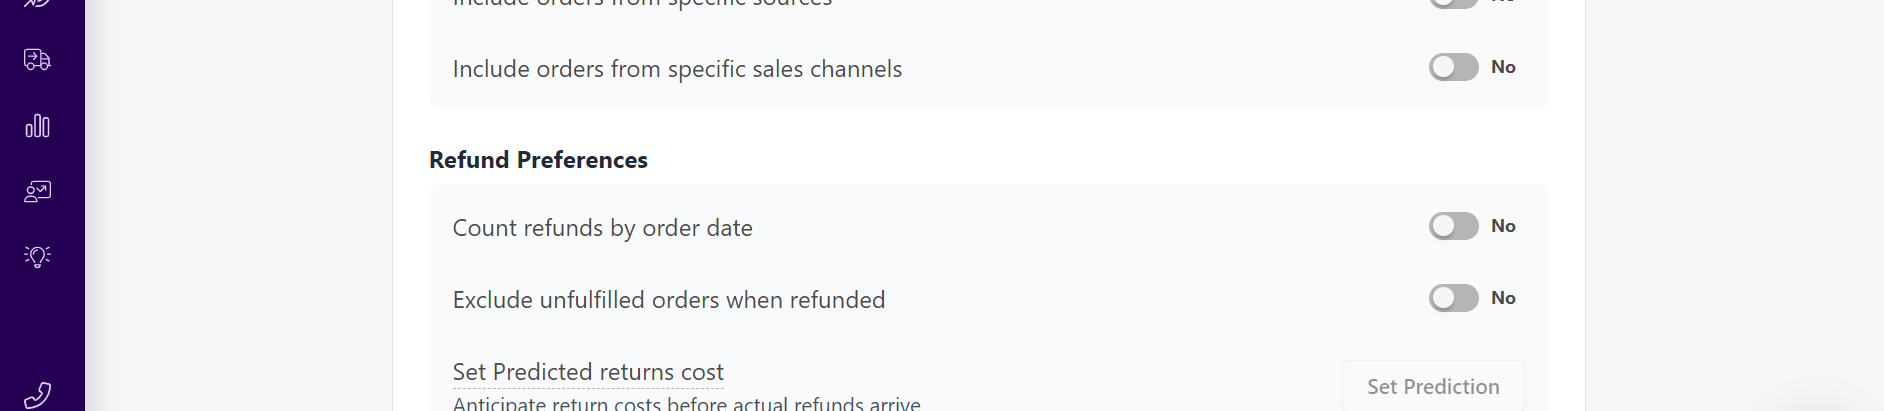Click the phone support icon in sidebar
Viewport: 1884px width, 411px height.
pos(37,396)
